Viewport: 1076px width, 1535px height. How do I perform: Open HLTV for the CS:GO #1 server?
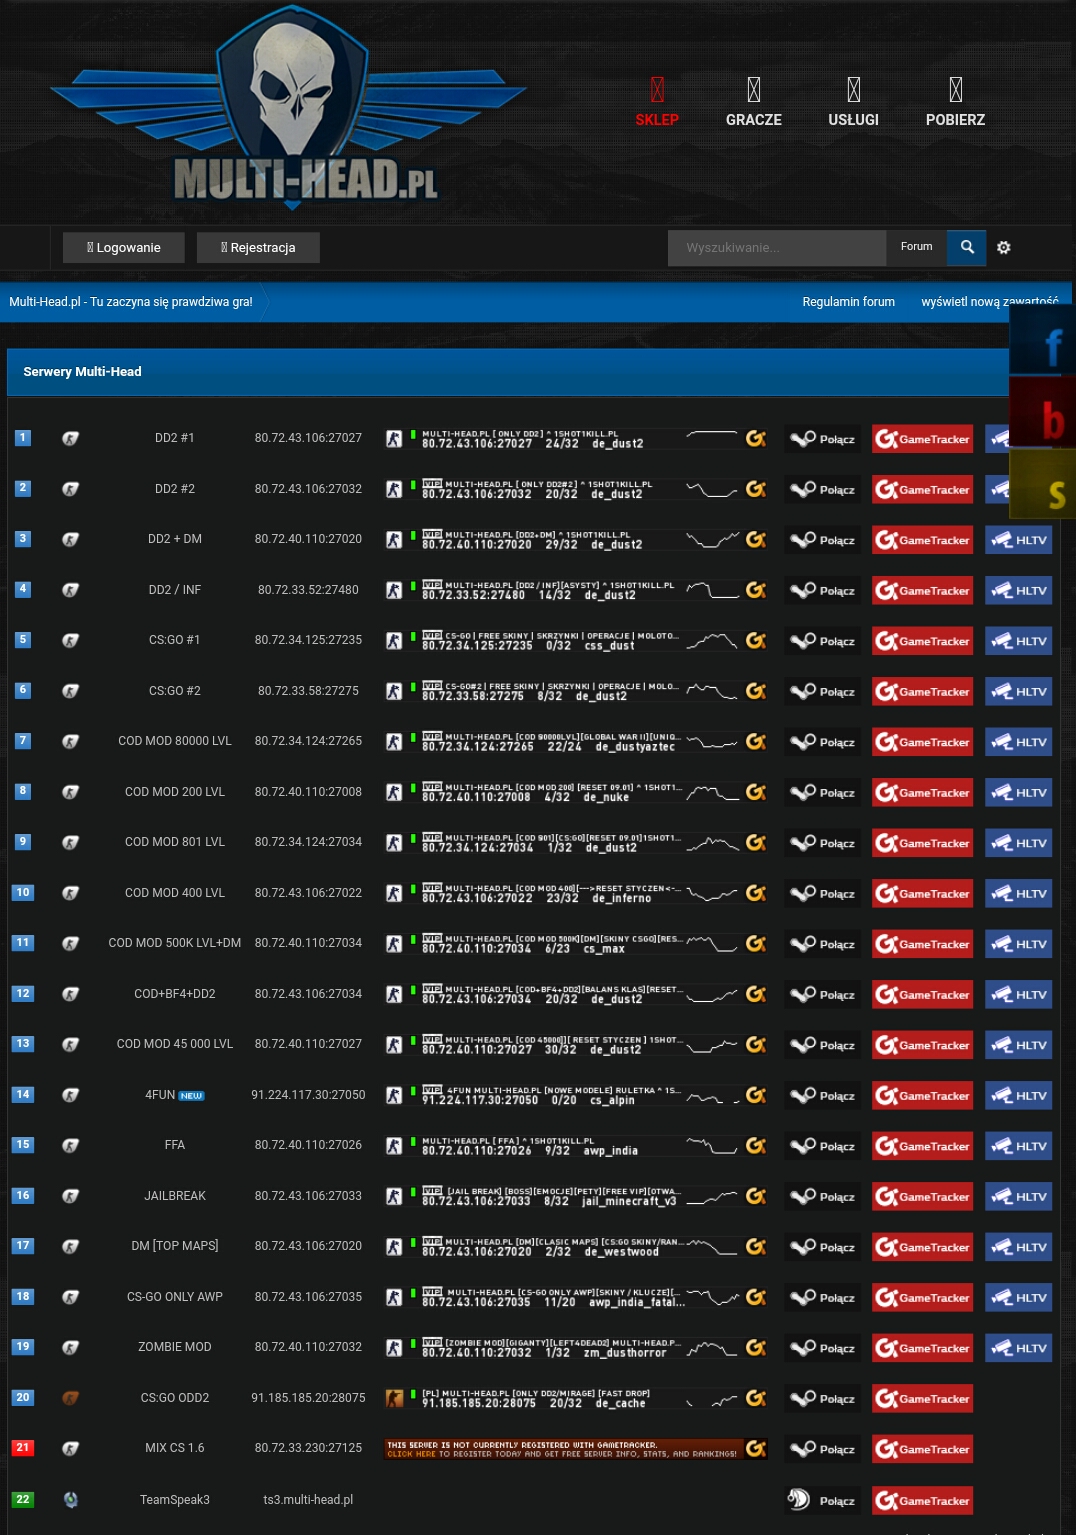(1018, 641)
